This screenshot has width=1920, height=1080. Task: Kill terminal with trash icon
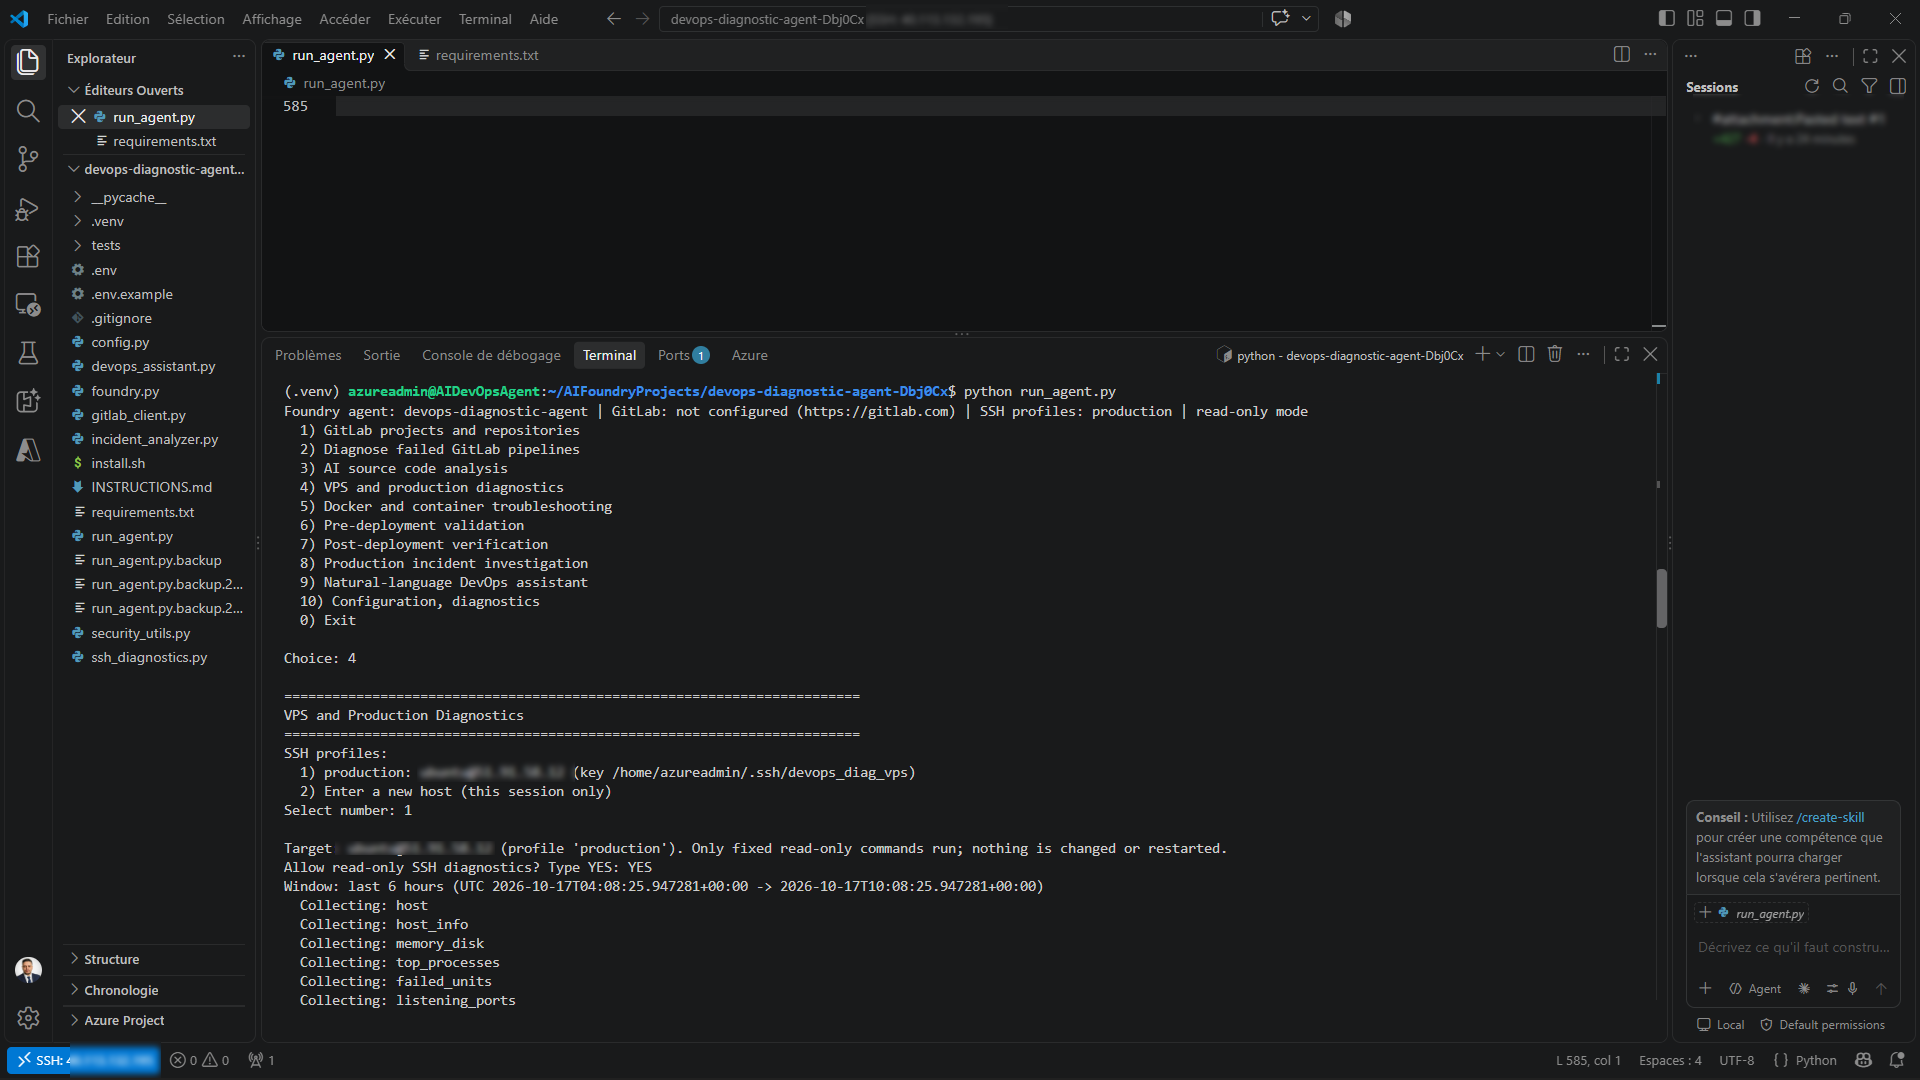(1554, 354)
